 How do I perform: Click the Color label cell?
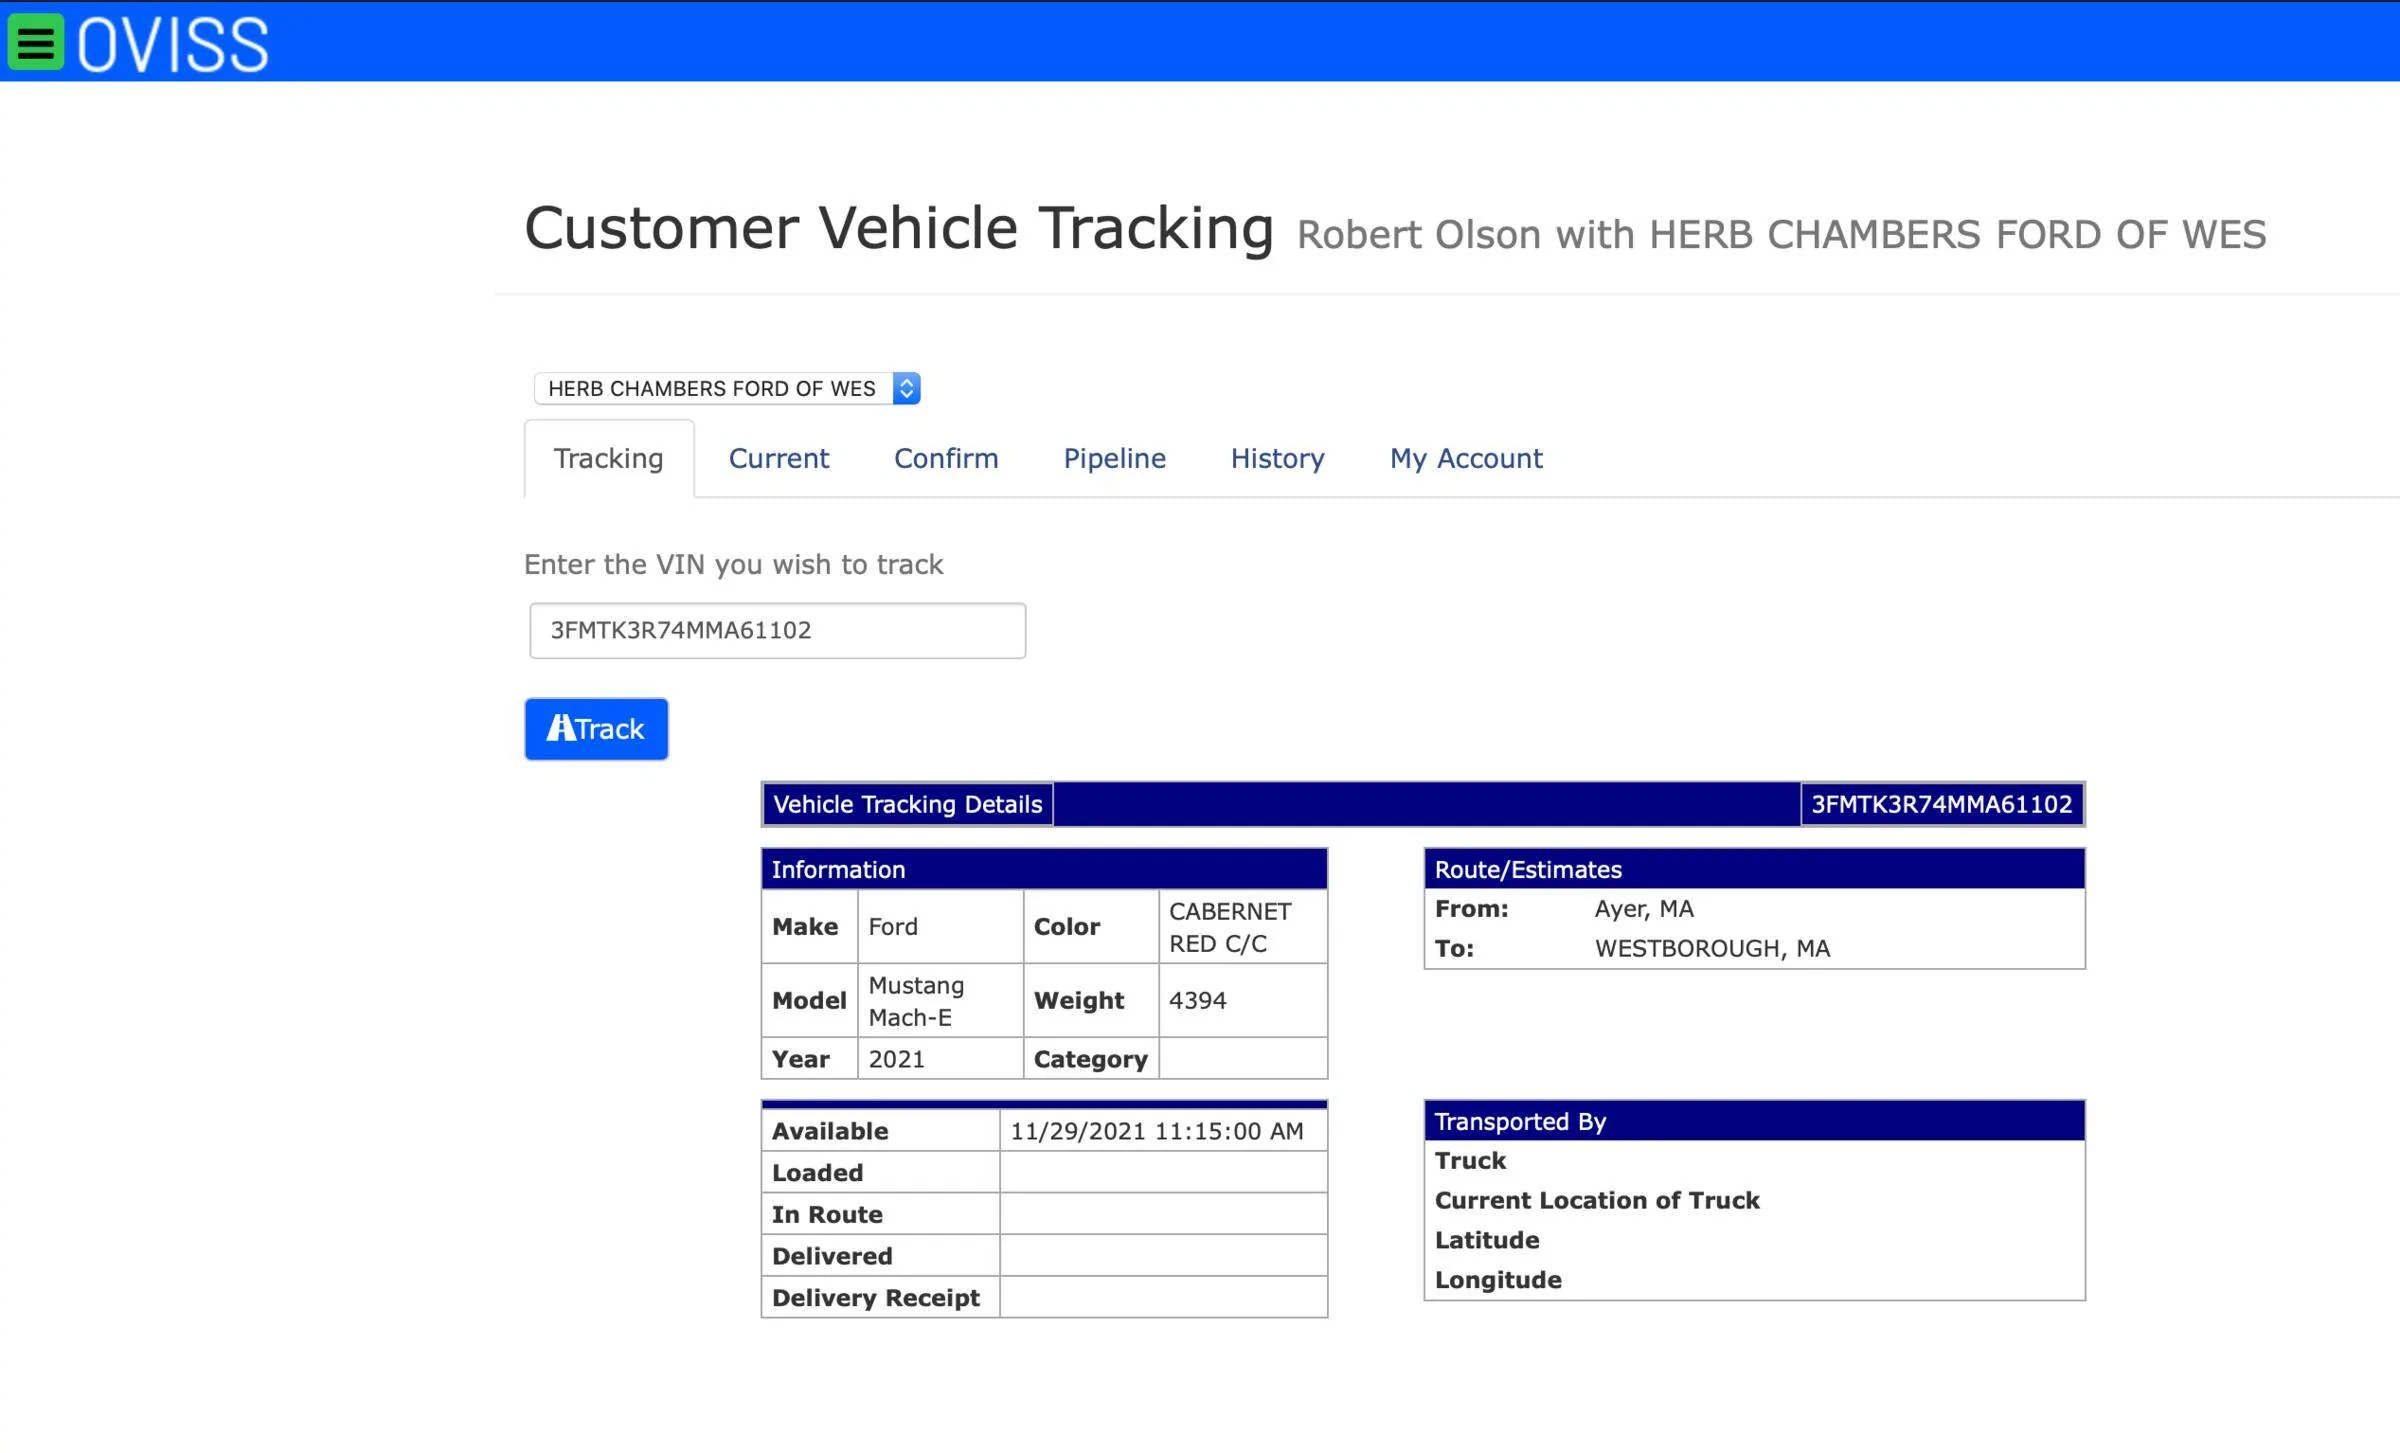click(x=1091, y=927)
